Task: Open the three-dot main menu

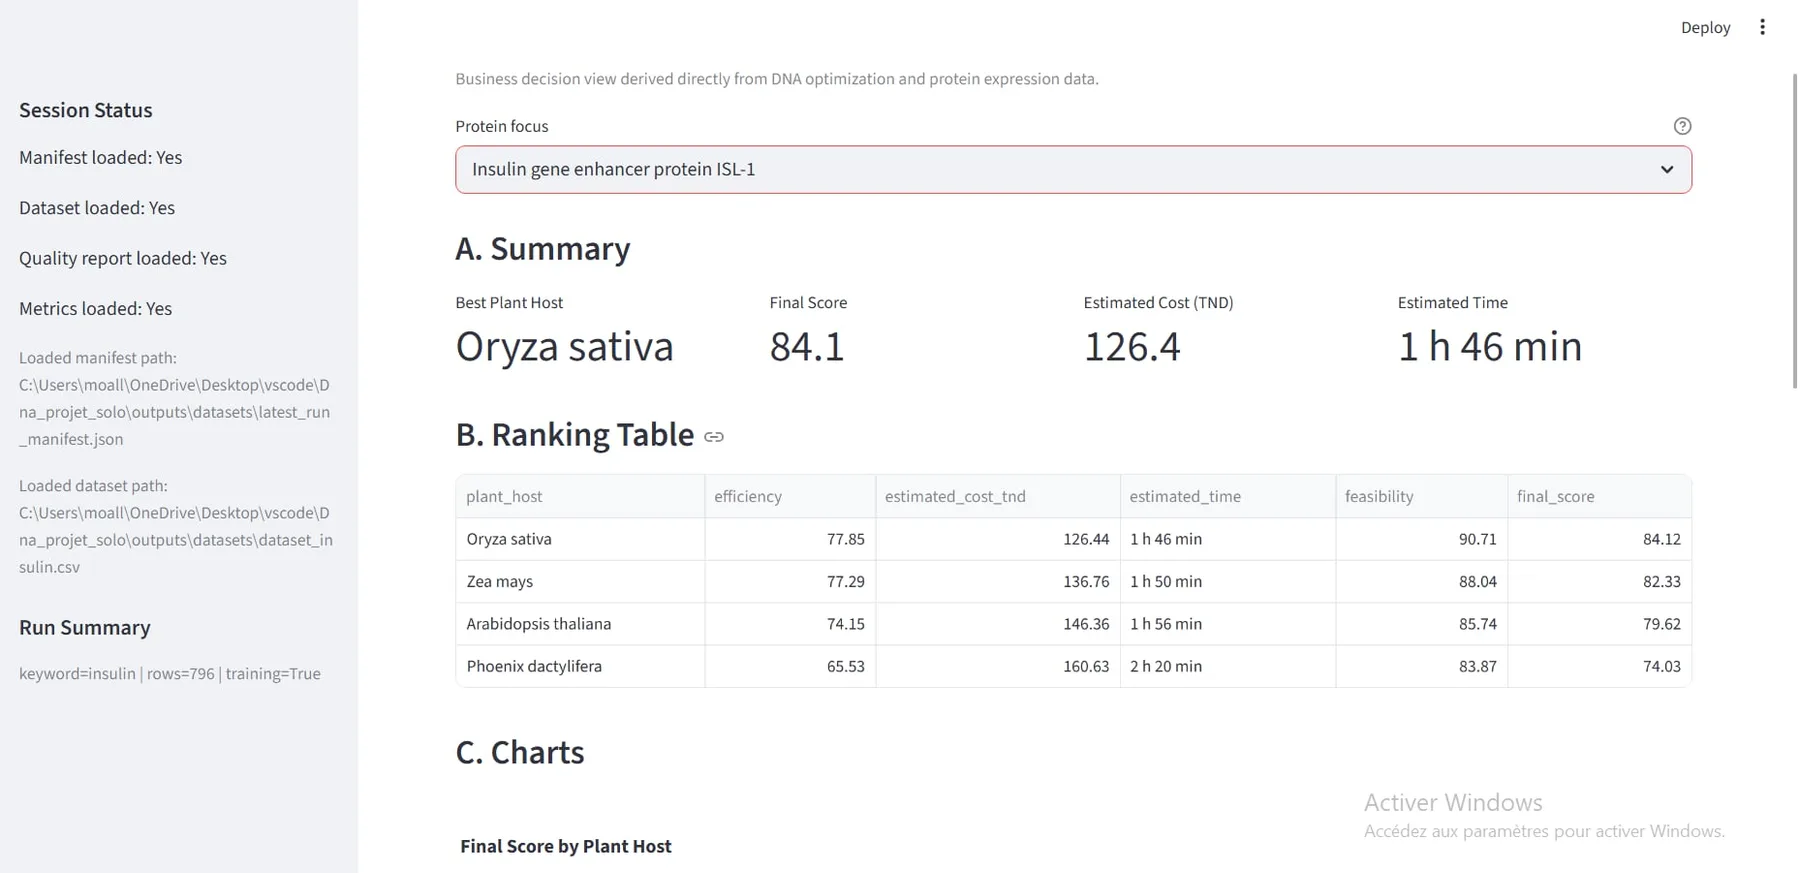Action: (x=1762, y=27)
